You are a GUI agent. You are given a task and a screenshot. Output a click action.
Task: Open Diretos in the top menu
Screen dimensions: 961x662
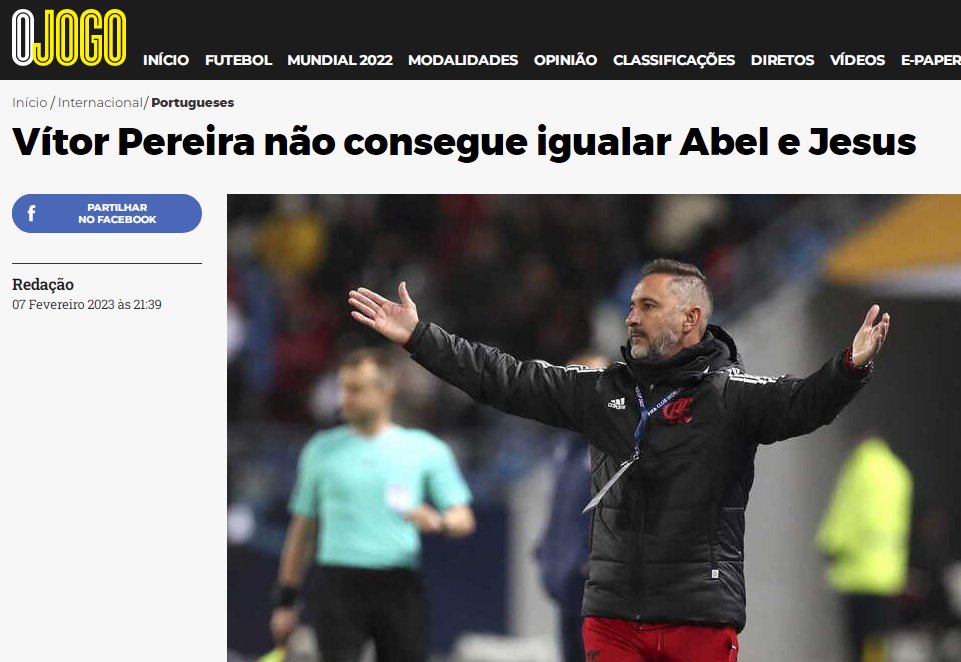pyautogui.click(x=782, y=60)
